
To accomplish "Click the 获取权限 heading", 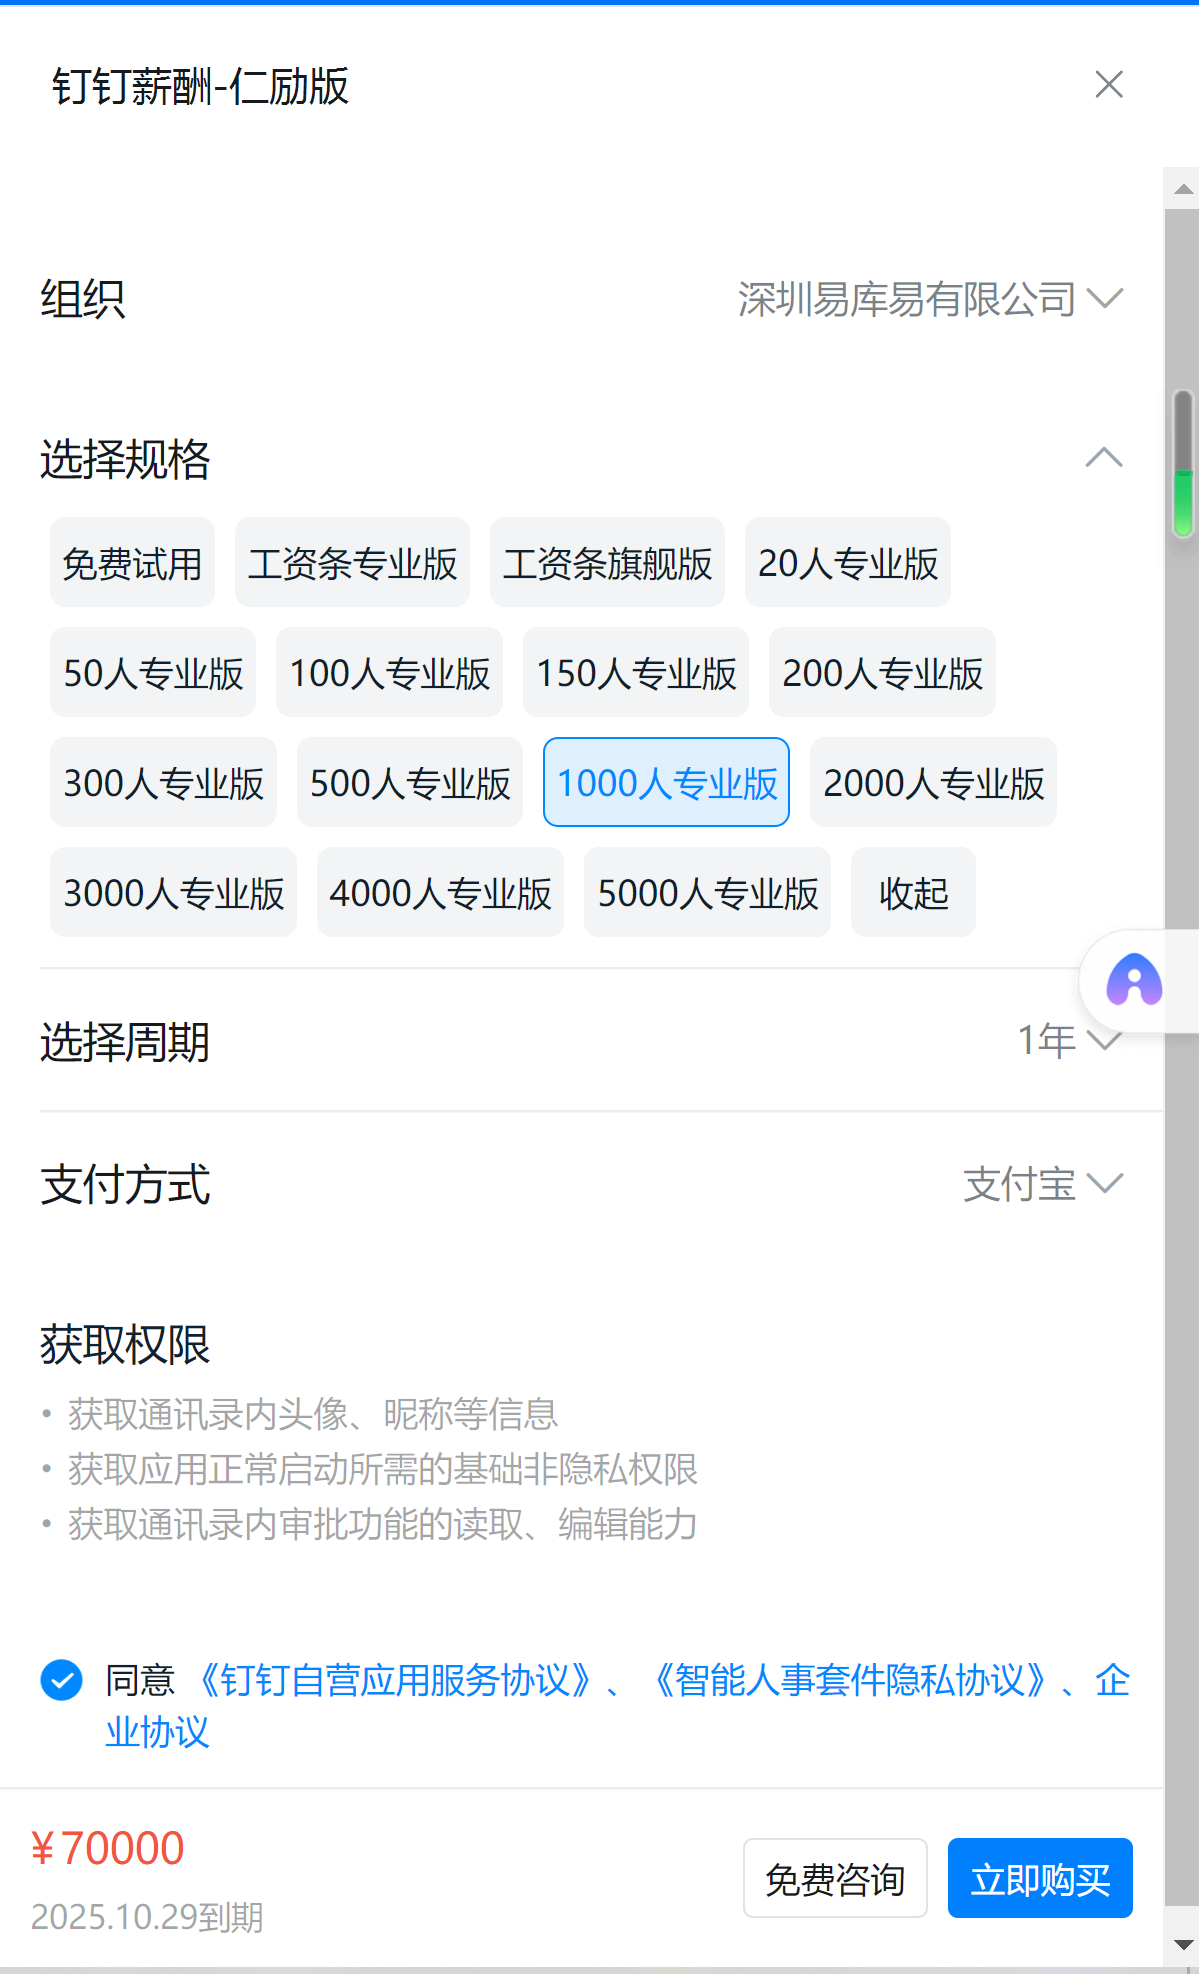I will [x=125, y=1344].
